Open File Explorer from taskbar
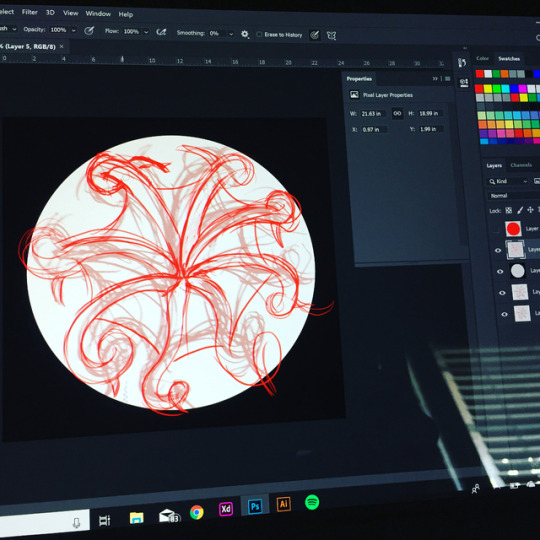Screen dimensions: 540x540 136,518
